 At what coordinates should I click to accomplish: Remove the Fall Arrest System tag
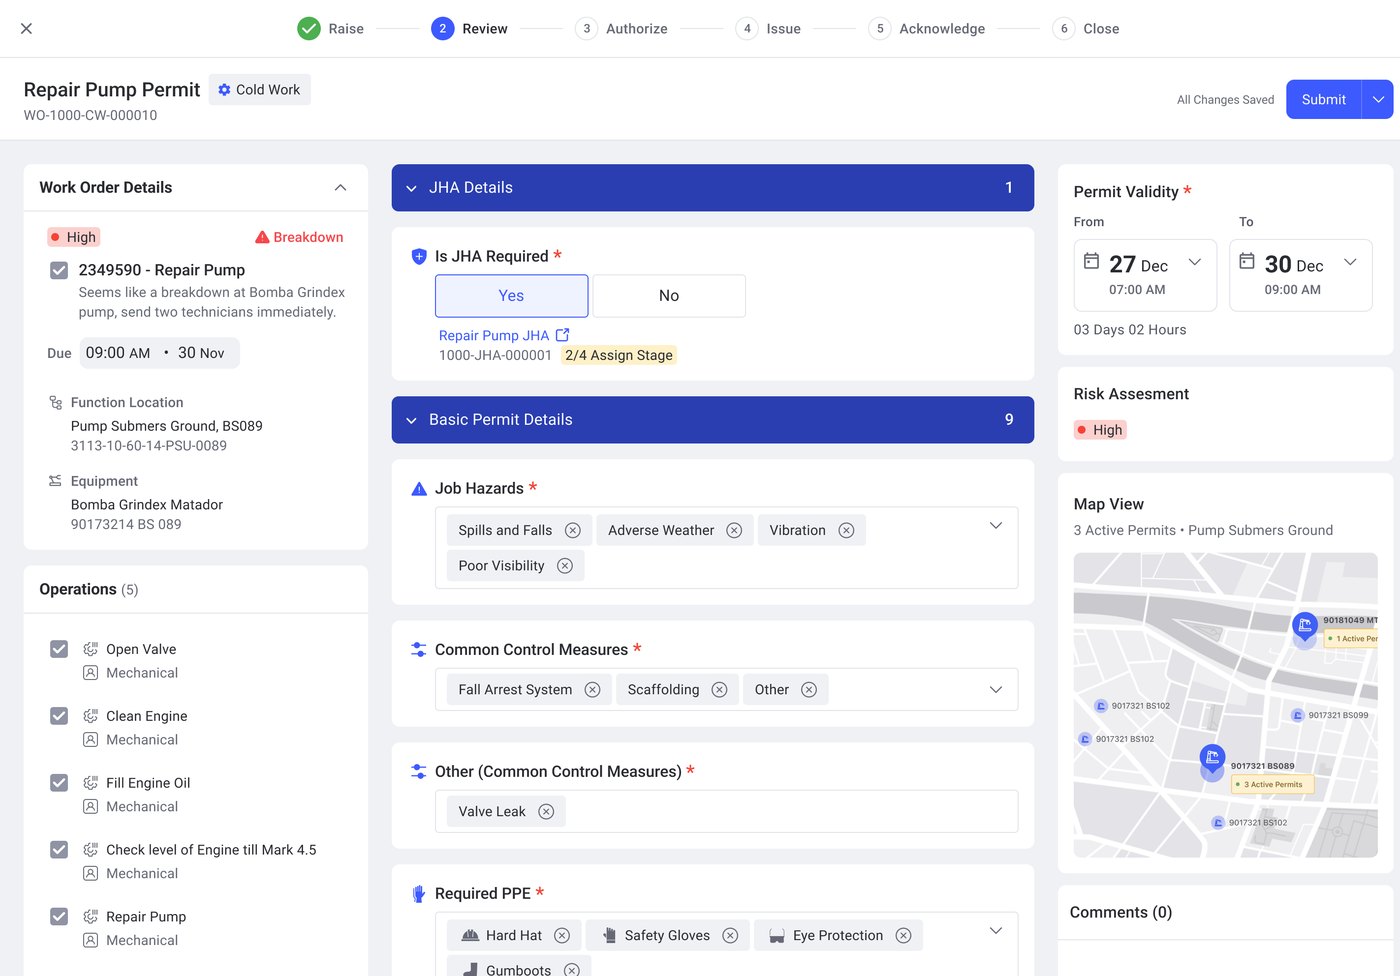pyautogui.click(x=592, y=690)
